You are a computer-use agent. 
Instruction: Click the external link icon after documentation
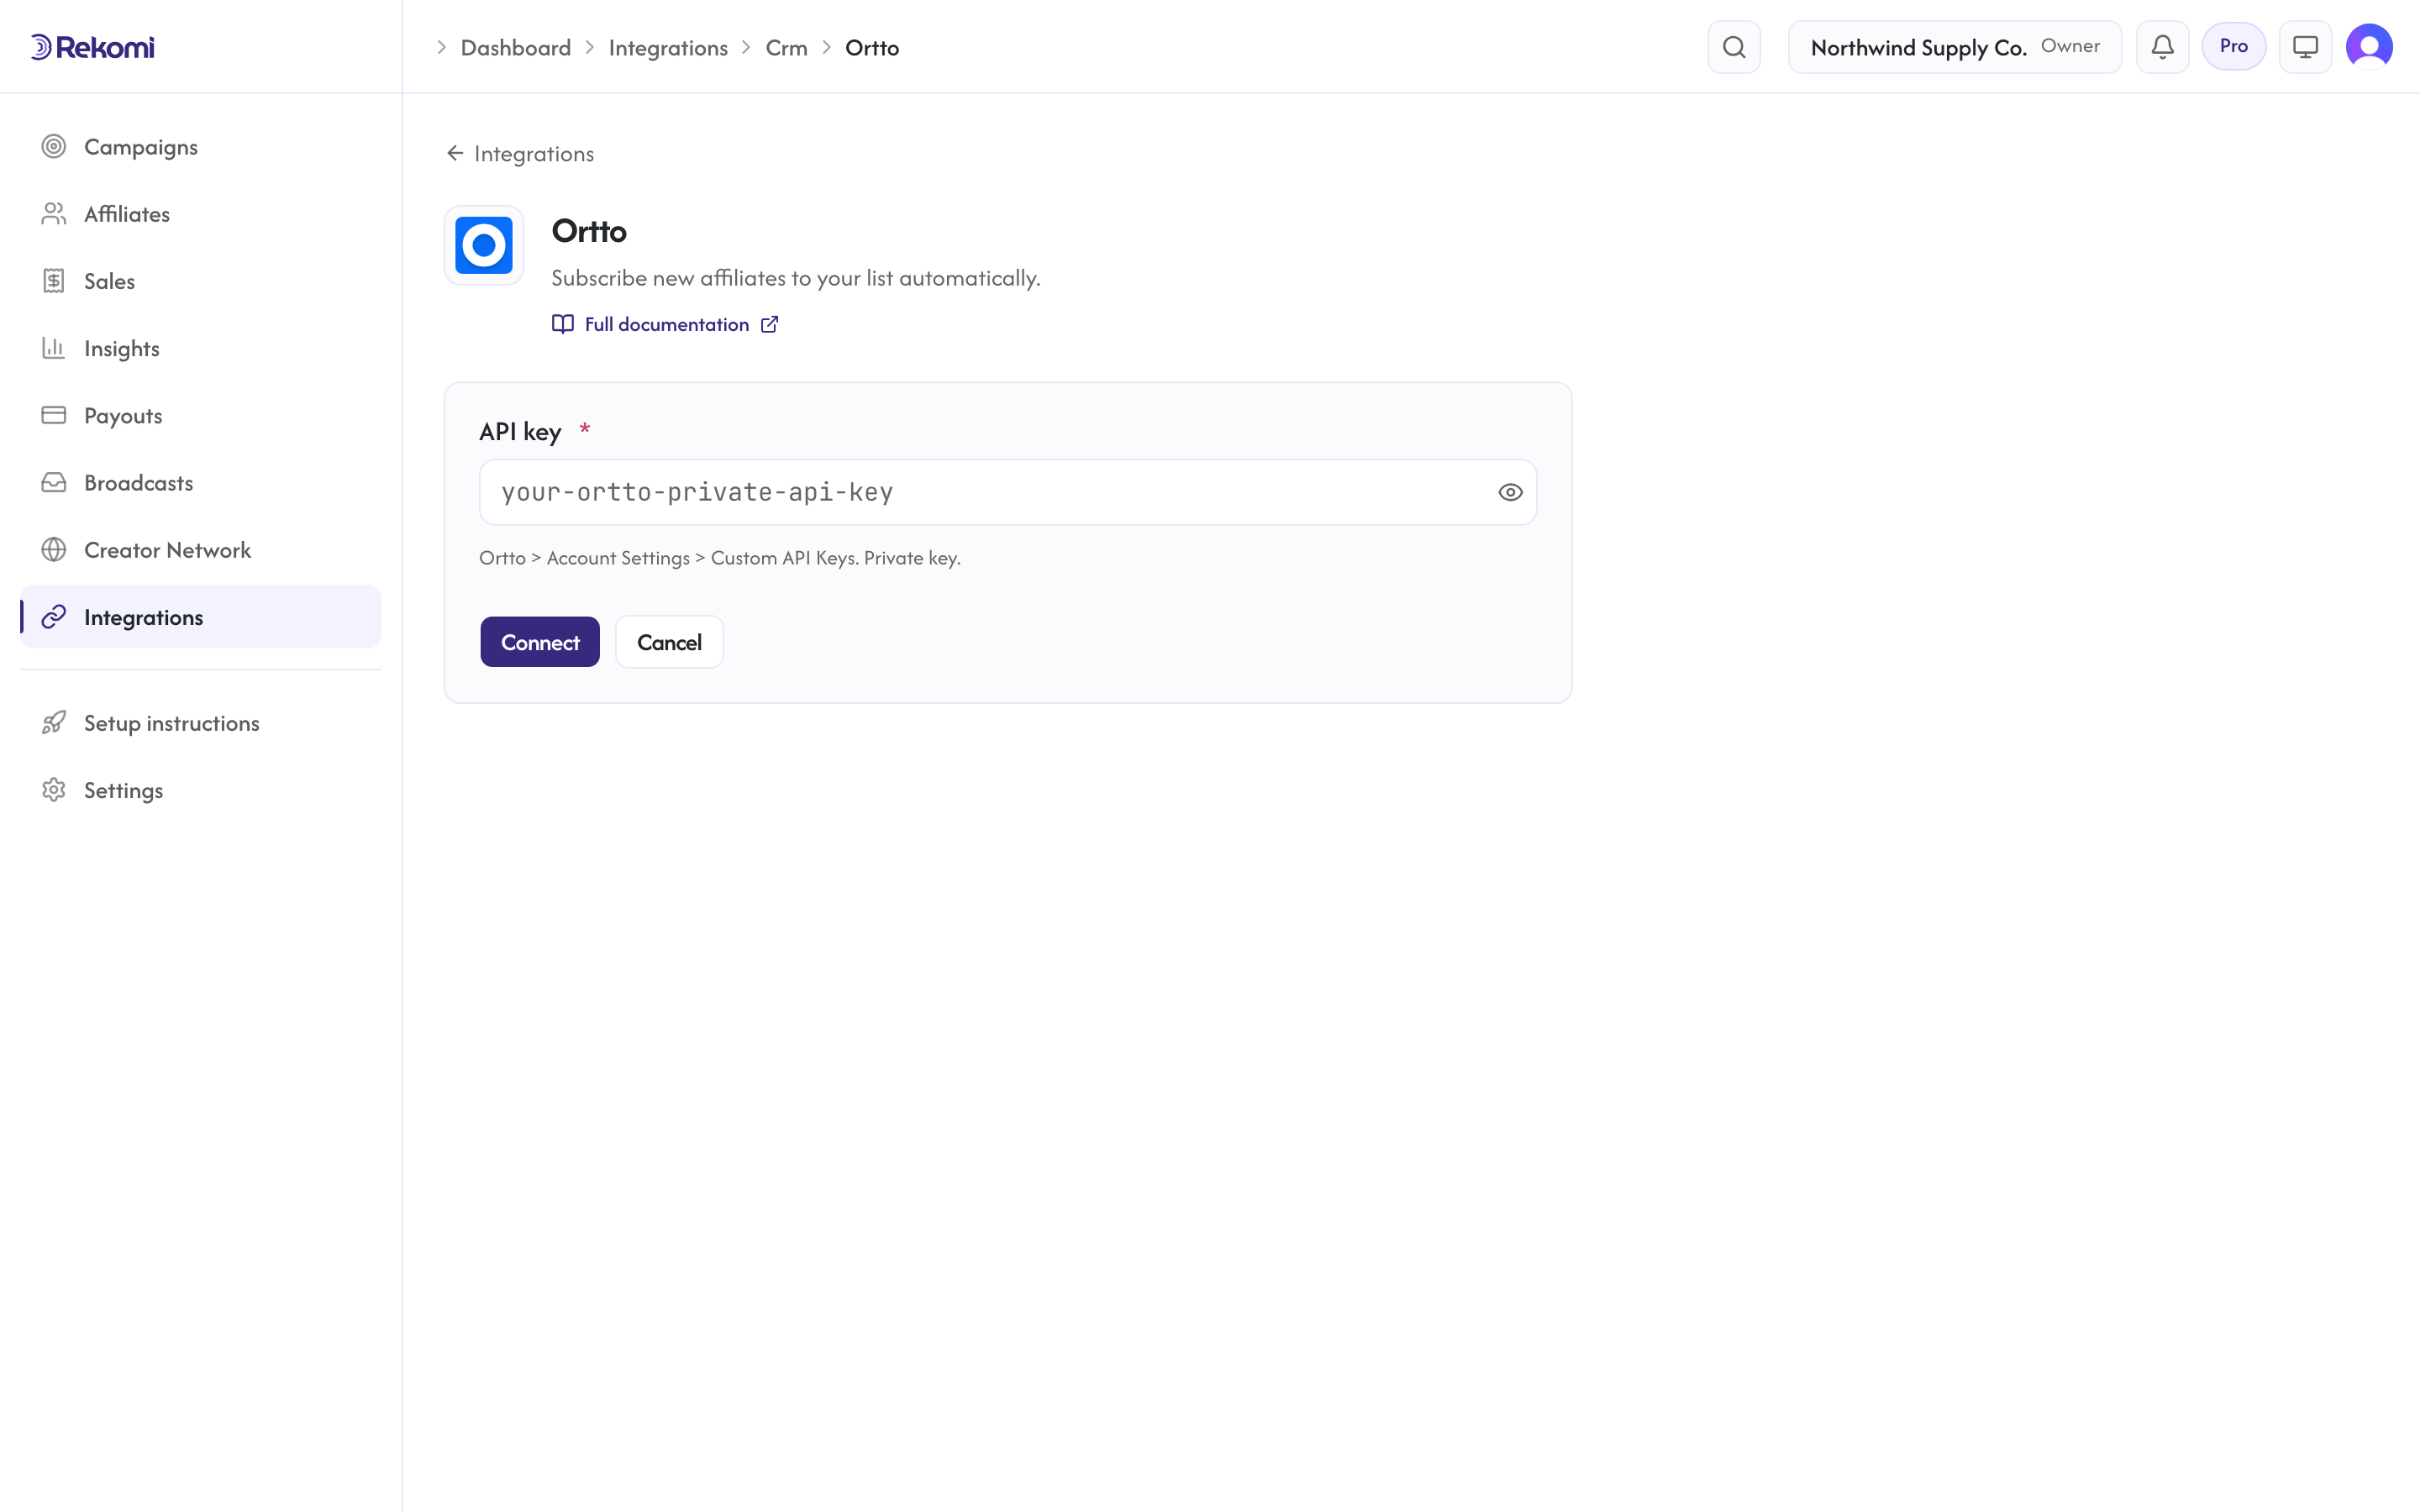click(x=769, y=324)
